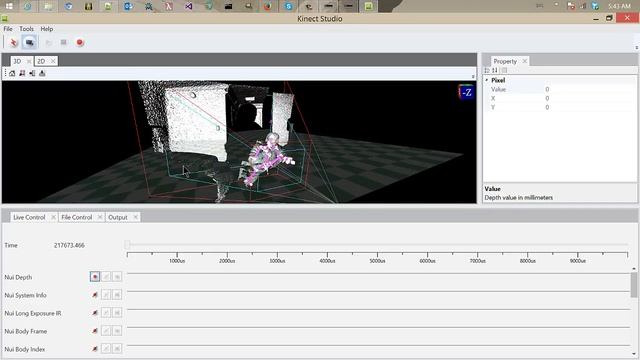Close the Output tab
The image size is (640, 360).
point(135,218)
